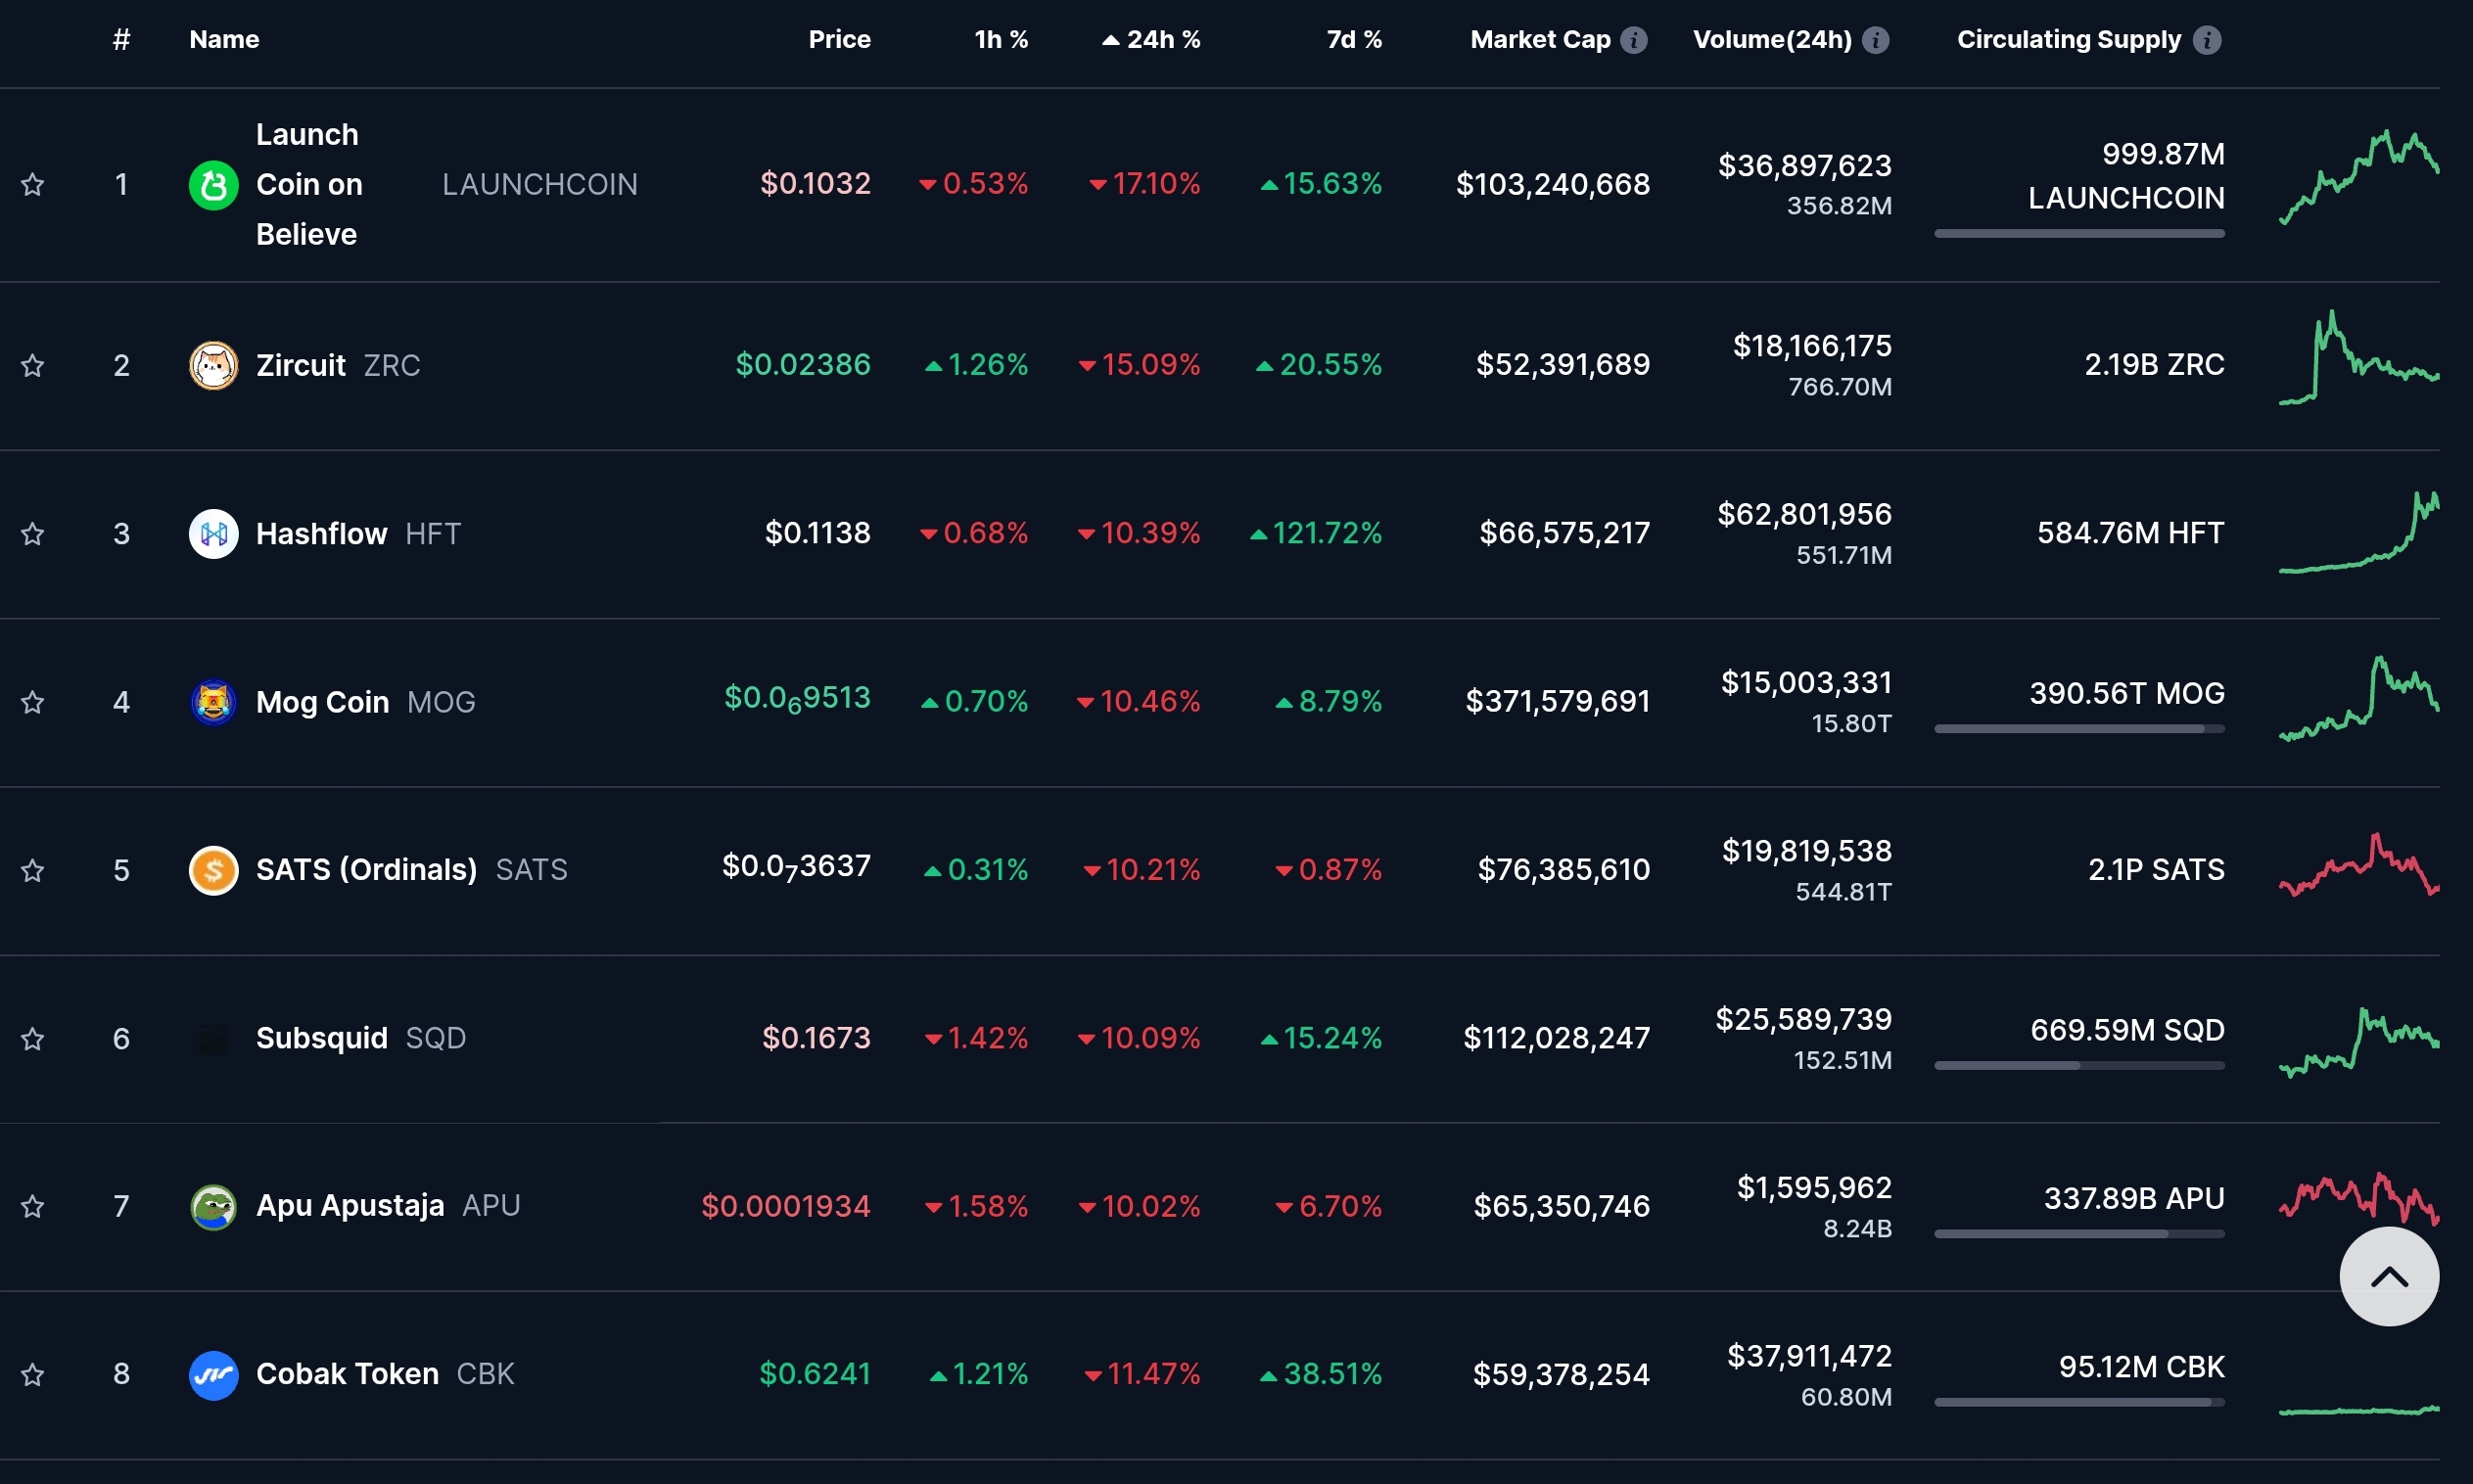Add Subsquid to watchlist with the star
This screenshot has height=1484, width=2473.
[x=33, y=1038]
